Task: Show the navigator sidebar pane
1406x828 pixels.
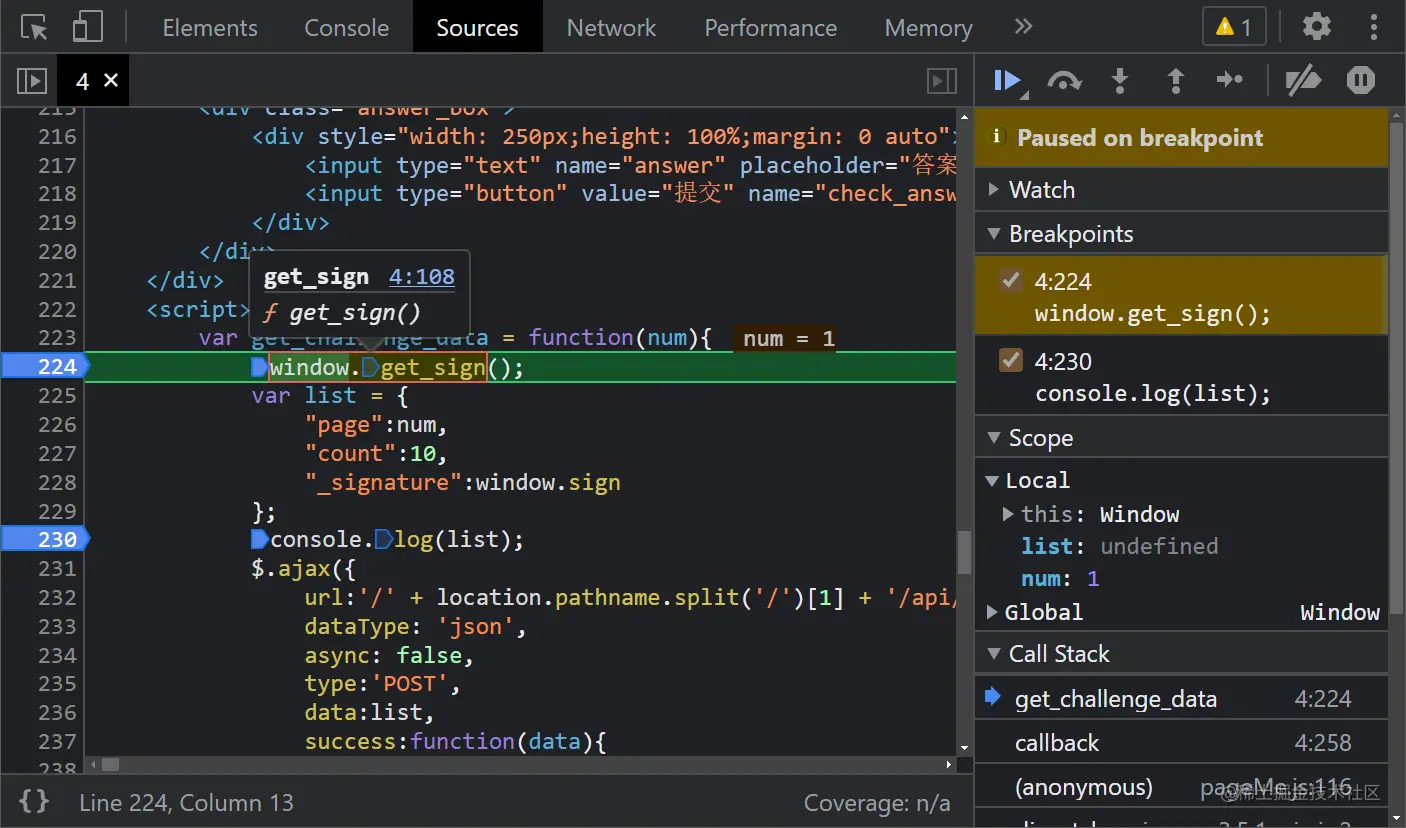Action: pyautogui.click(x=32, y=81)
